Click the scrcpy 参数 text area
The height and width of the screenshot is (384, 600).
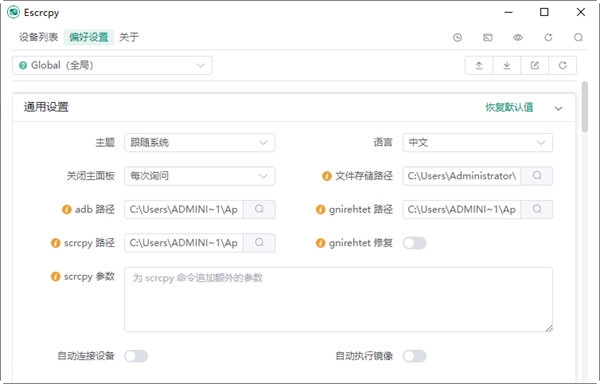point(338,299)
